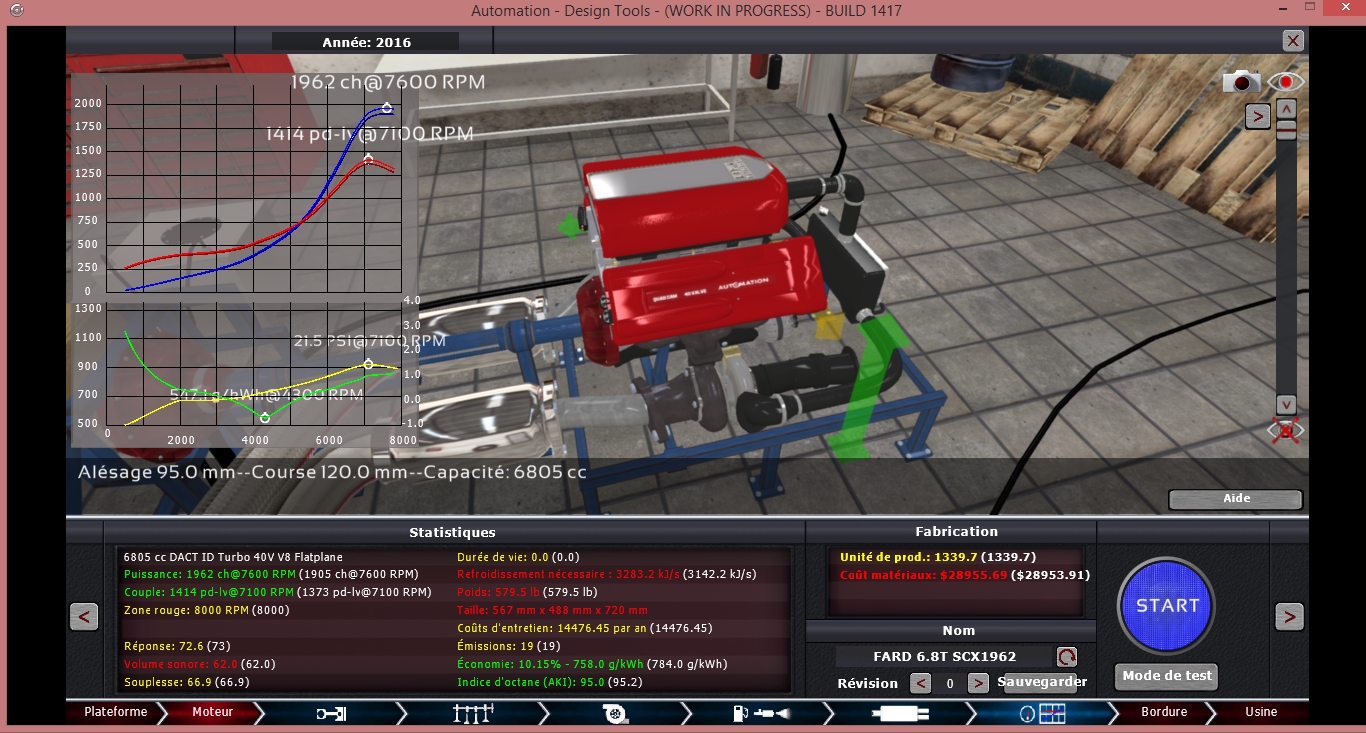Click the power peak marker on graph
Viewport: 1366px width, 733px height.
tap(387, 108)
